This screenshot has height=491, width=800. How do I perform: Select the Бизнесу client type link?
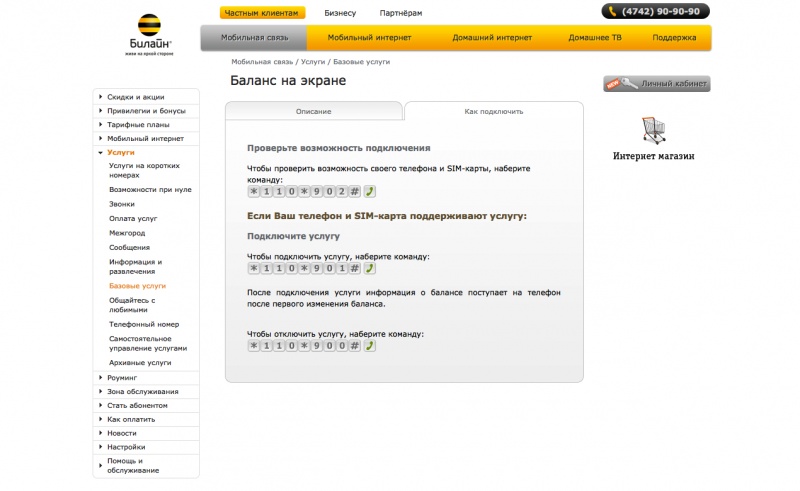[x=340, y=13]
